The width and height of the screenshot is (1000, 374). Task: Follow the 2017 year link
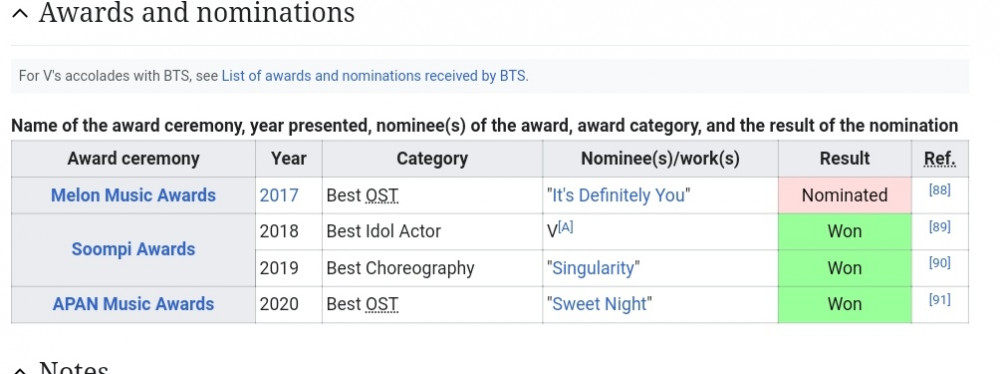279,195
